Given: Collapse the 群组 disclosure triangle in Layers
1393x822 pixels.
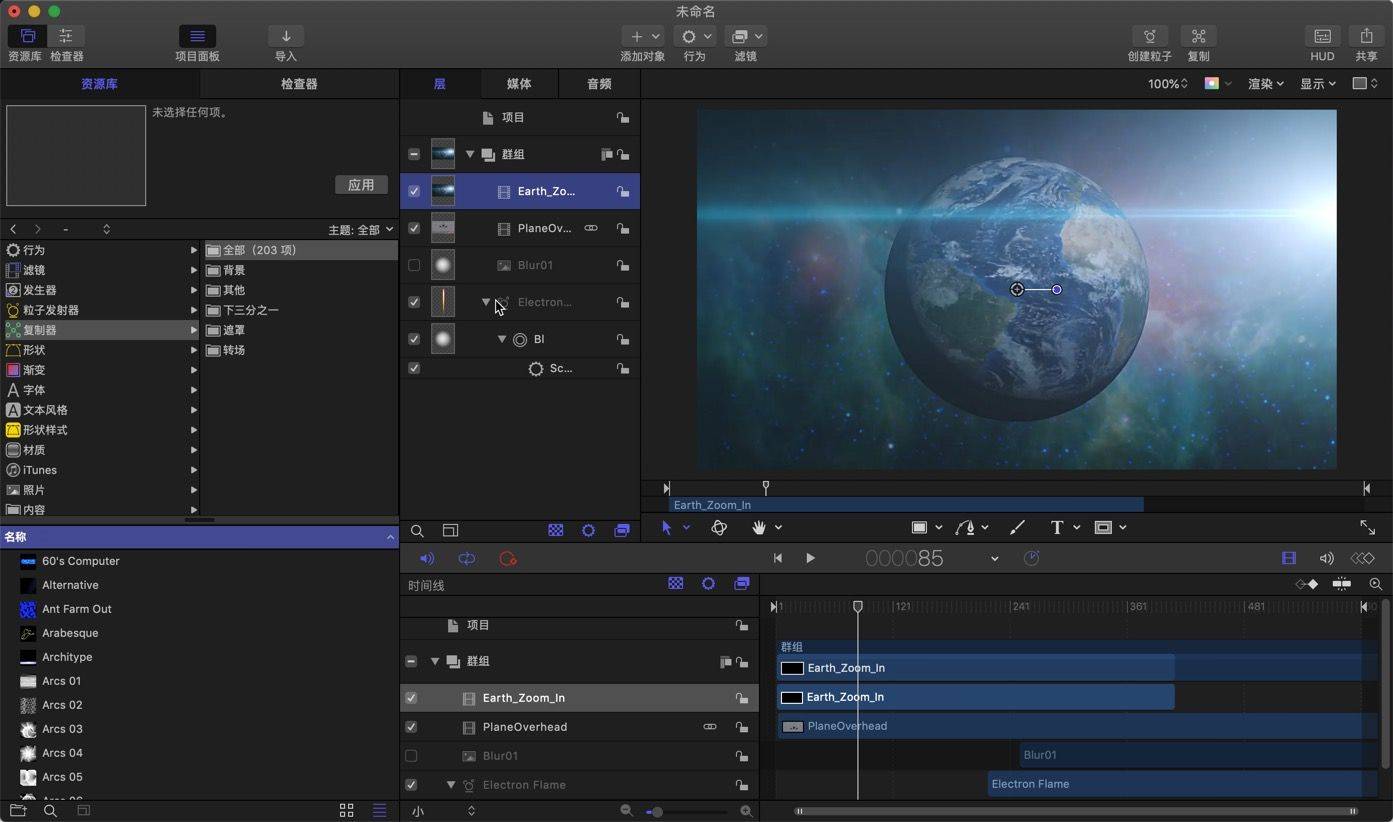Looking at the screenshot, I should 469,154.
